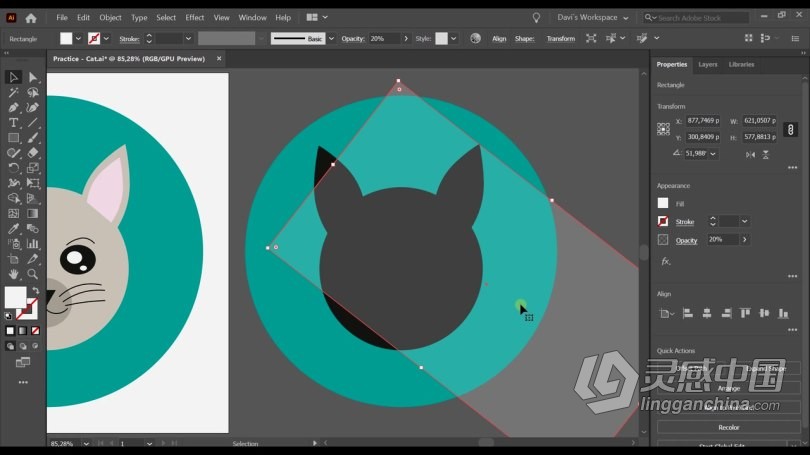Click Transform in the control bar
Image resolution: width=810 pixels, height=455 pixels.
pos(560,39)
